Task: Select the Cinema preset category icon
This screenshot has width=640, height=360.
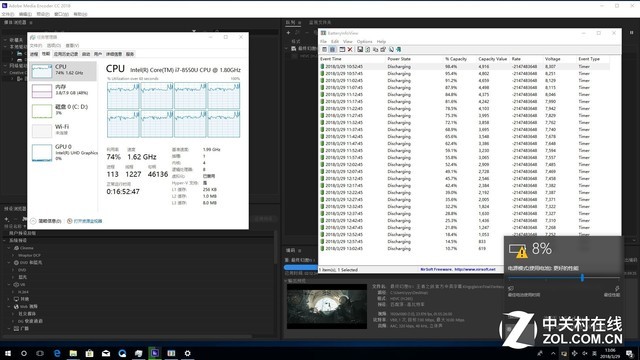Action: tap(16, 248)
